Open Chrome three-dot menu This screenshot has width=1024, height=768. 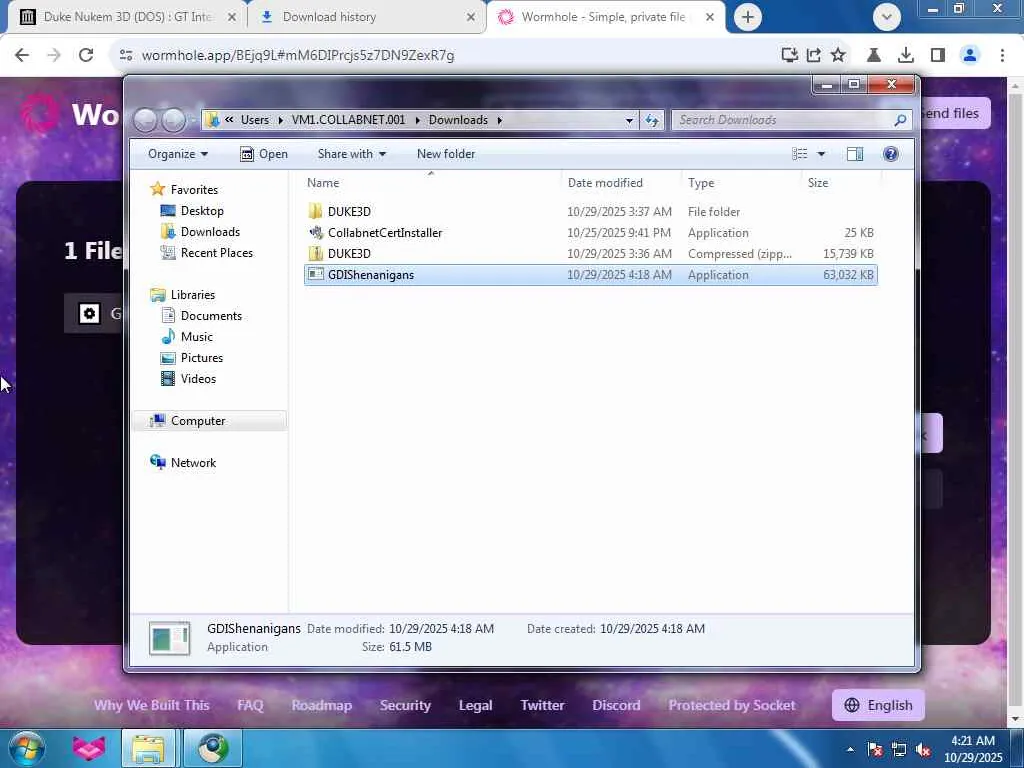click(x=1002, y=56)
